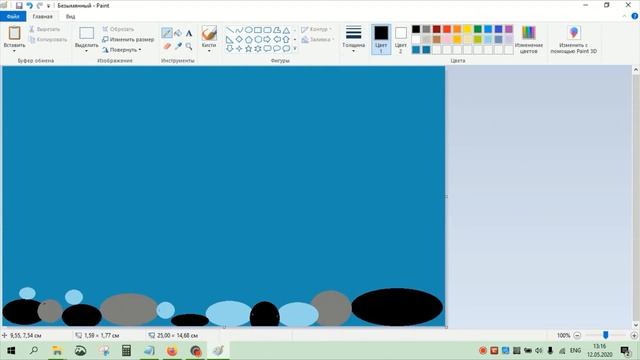Viewport: 640px width, 360px height.
Task: Open Calculator from the taskbar
Action: [126, 351]
